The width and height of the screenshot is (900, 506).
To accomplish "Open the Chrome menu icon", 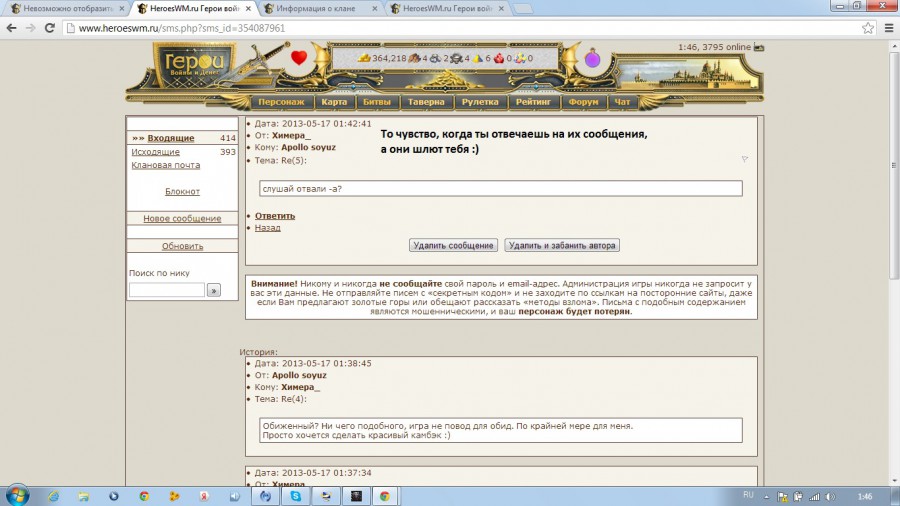I will pos(889,28).
